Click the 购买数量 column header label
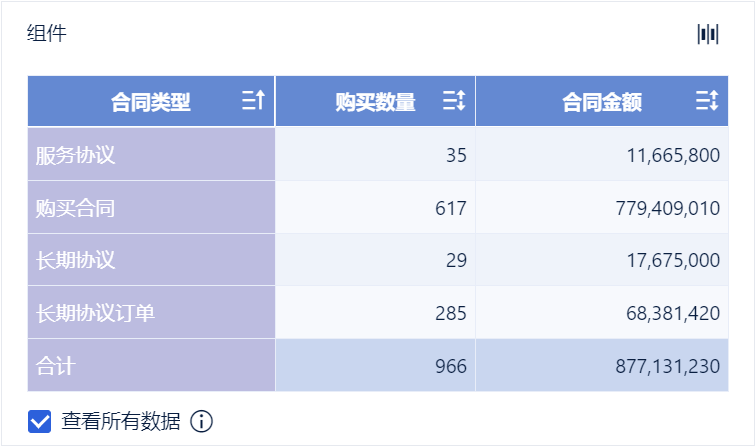The width and height of the screenshot is (755, 448). [375, 102]
